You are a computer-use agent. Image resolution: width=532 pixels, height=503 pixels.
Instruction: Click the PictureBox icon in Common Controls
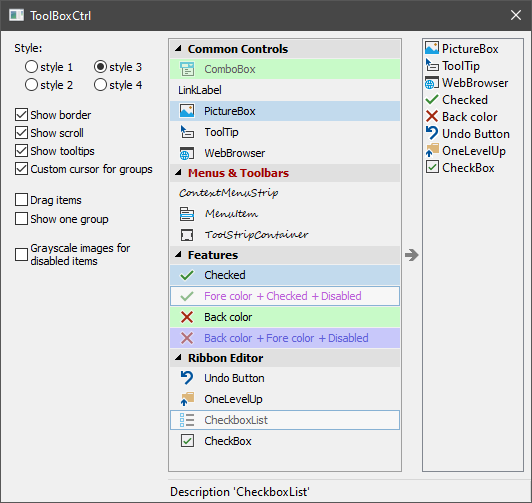point(187,111)
